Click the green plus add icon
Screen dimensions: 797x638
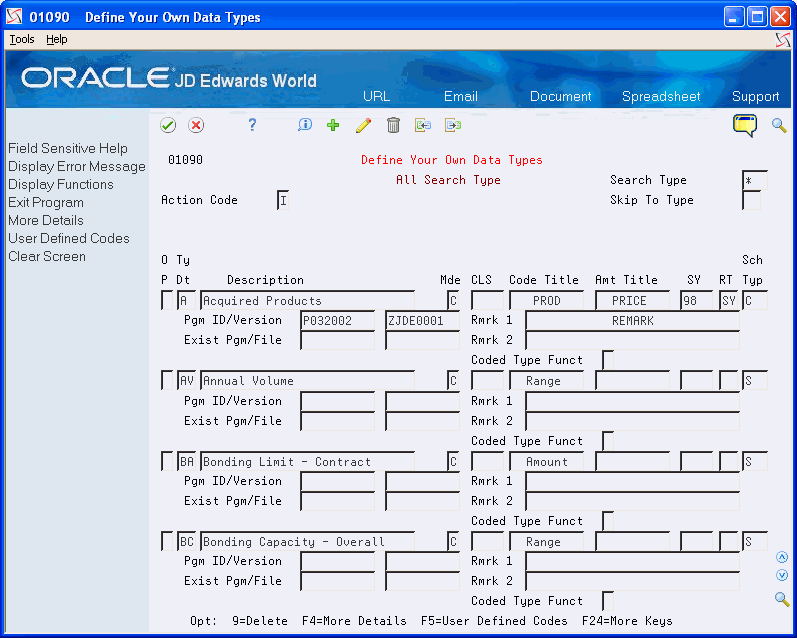pyautogui.click(x=333, y=125)
